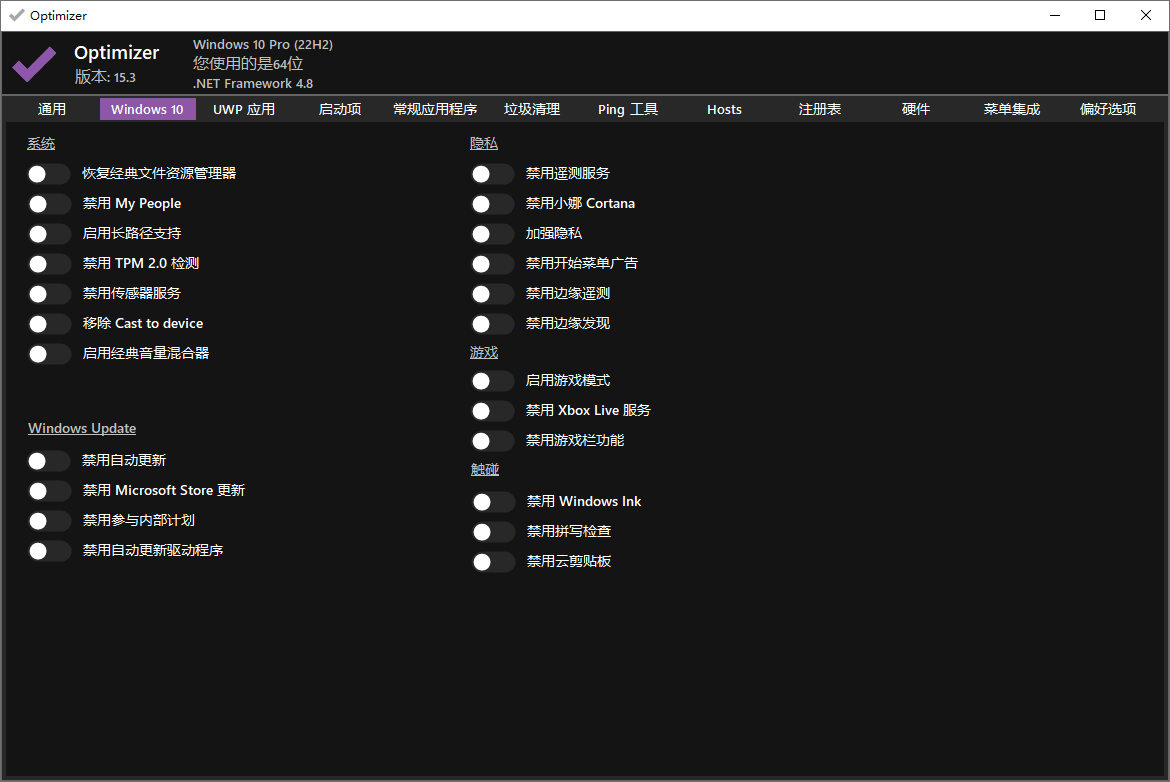
Task: Open the 启动项 tab
Action: point(340,109)
